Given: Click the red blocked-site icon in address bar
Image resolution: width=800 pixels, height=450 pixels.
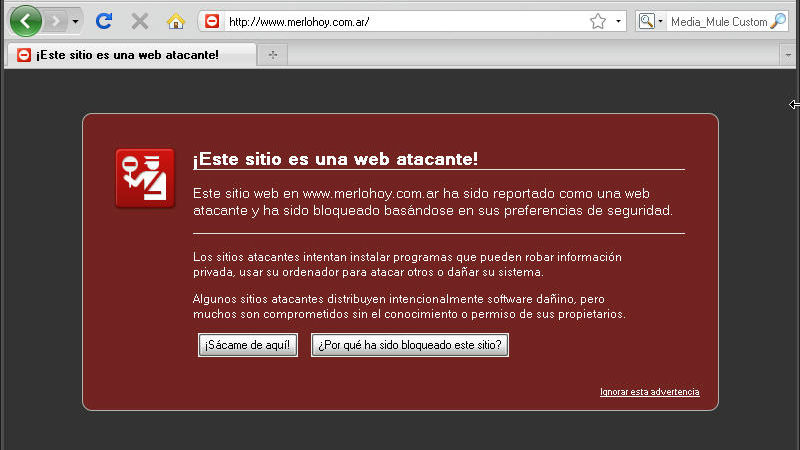Looking at the screenshot, I should click(212, 21).
